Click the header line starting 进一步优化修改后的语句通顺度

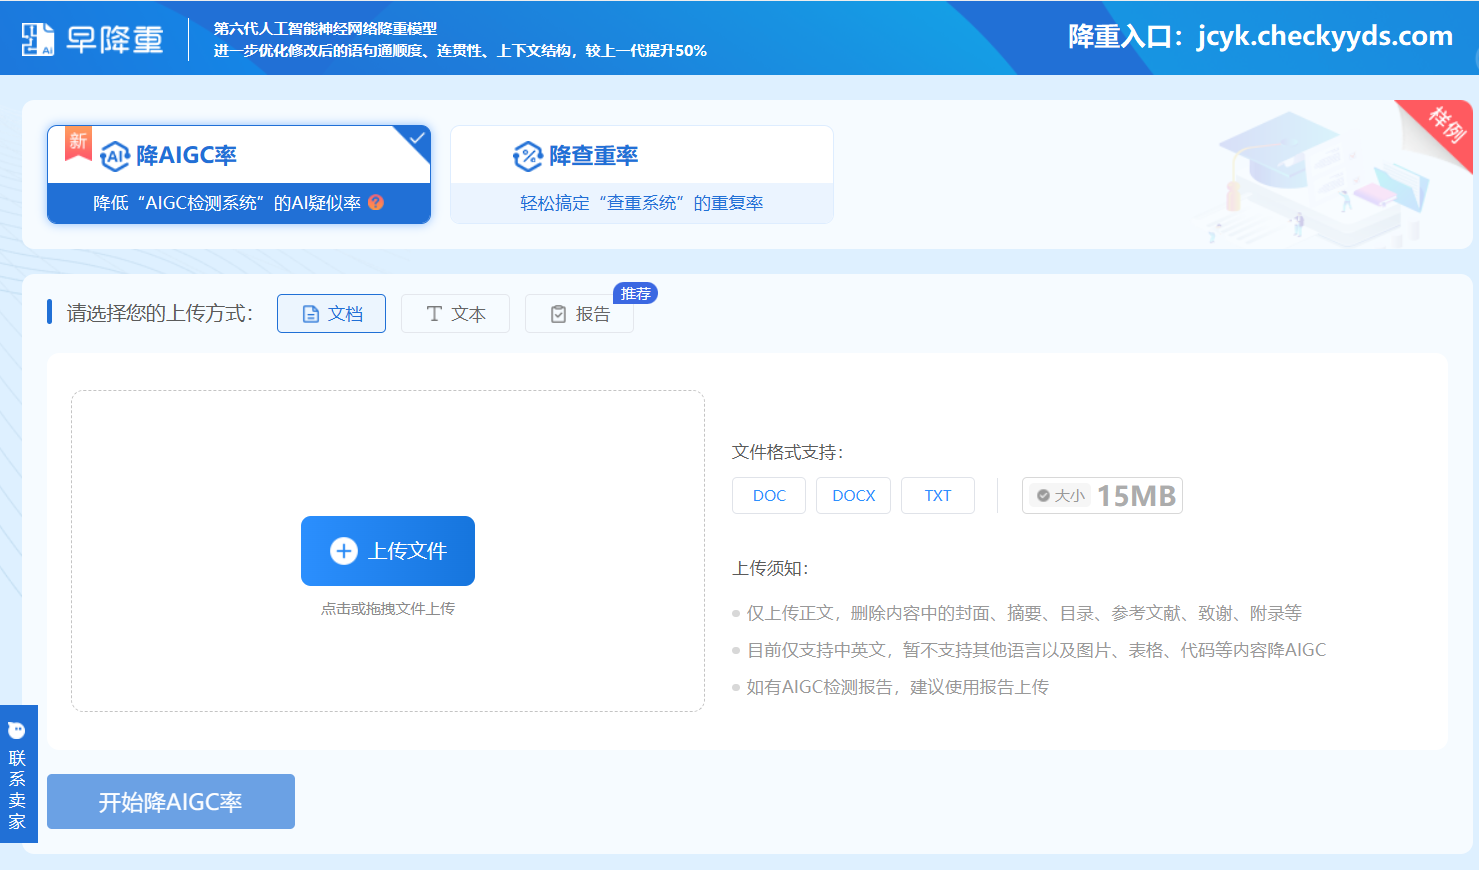tap(460, 51)
